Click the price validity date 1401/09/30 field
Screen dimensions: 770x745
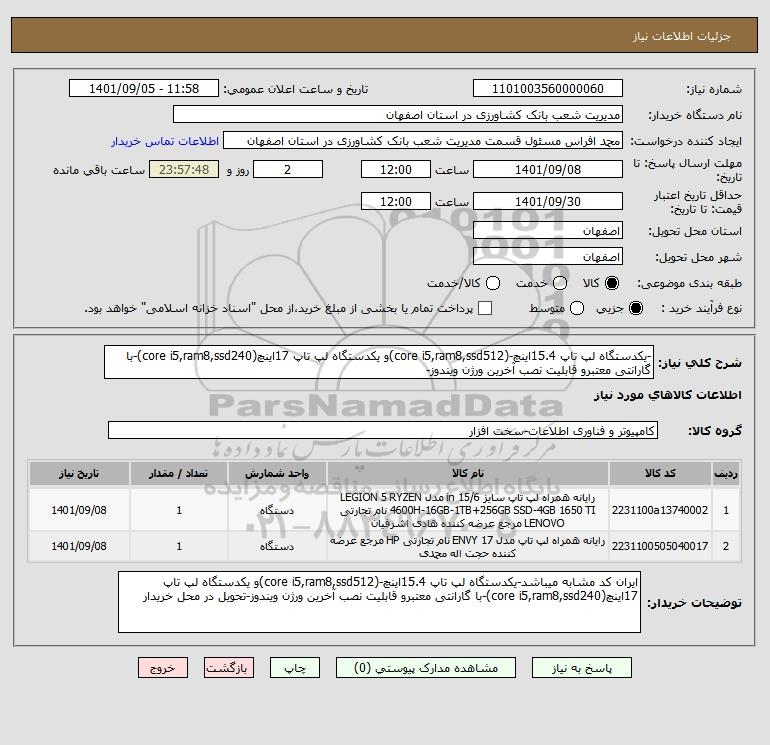pos(548,202)
